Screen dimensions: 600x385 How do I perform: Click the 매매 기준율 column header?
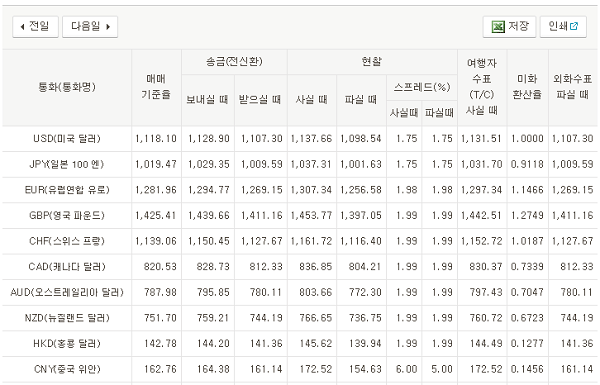pos(156,87)
